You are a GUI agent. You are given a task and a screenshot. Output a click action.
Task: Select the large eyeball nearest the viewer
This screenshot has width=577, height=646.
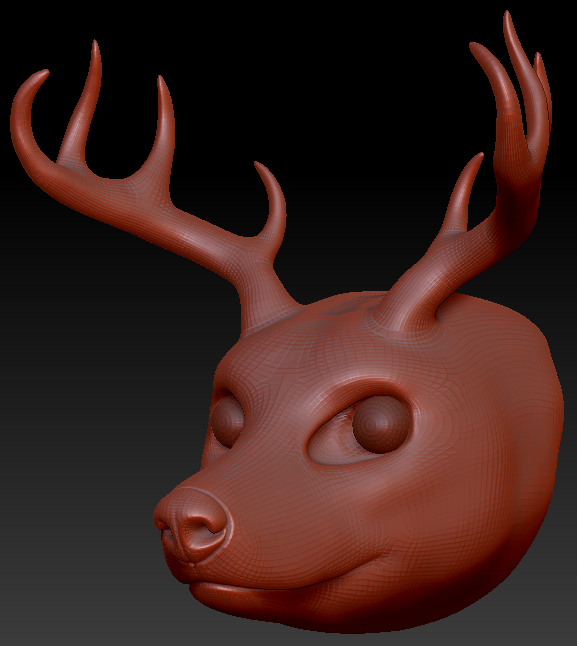pyautogui.click(x=382, y=425)
